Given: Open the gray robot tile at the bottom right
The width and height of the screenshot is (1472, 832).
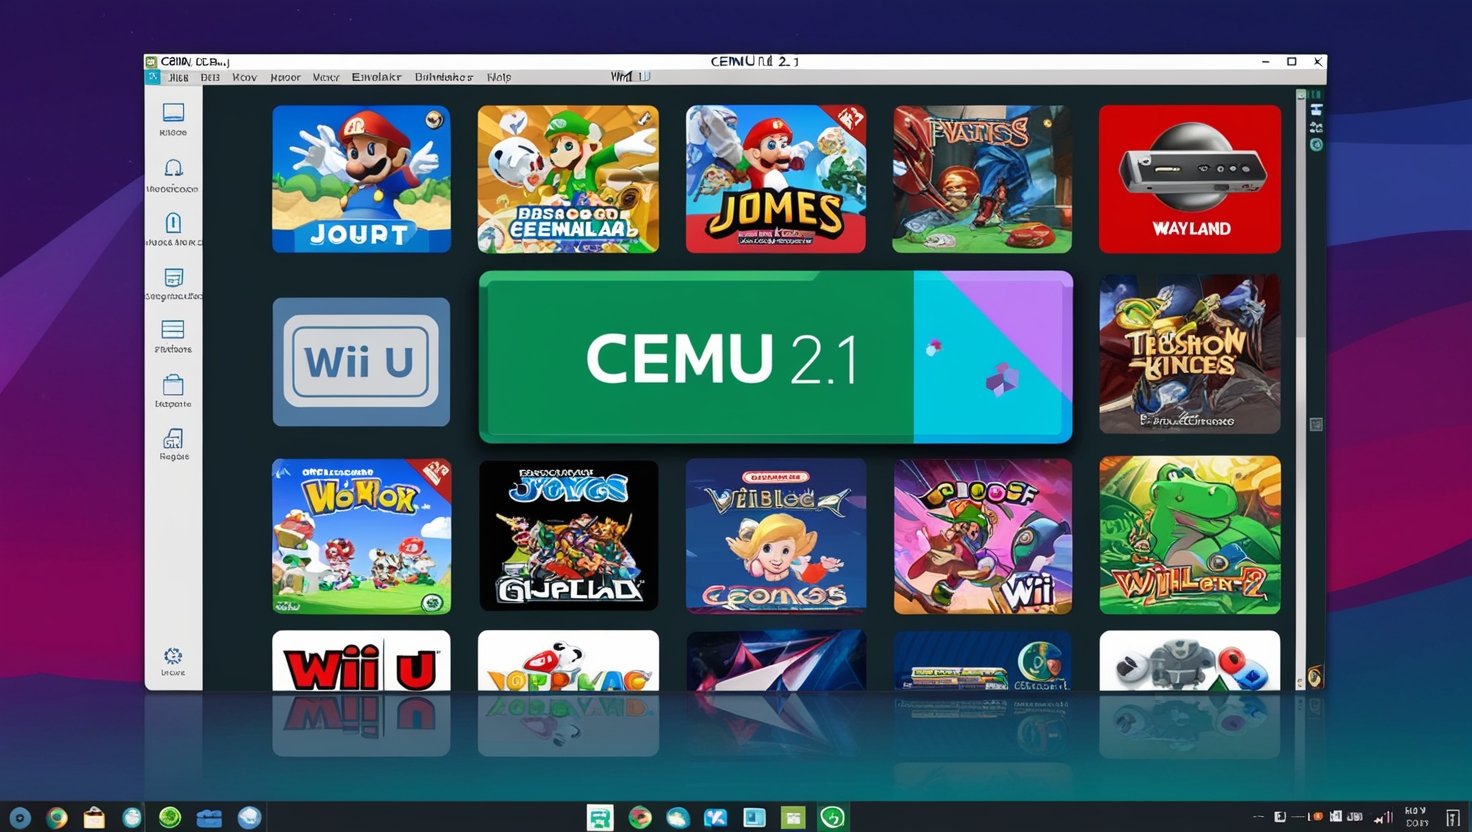Looking at the screenshot, I should click(1190, 661).
